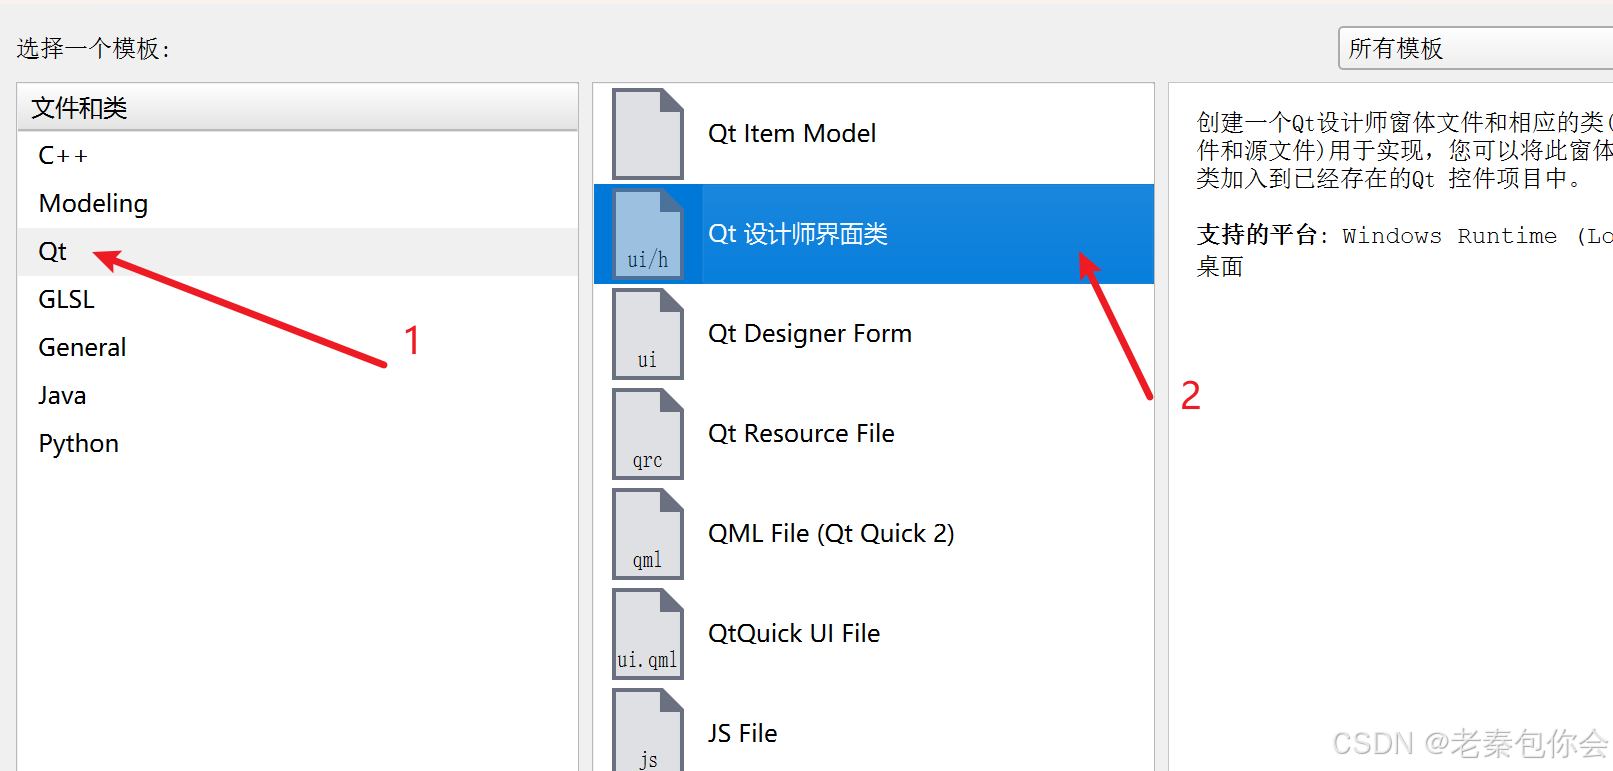
Task: Click the js file icon
Action: pyautogui.click(x=648, y=730)
